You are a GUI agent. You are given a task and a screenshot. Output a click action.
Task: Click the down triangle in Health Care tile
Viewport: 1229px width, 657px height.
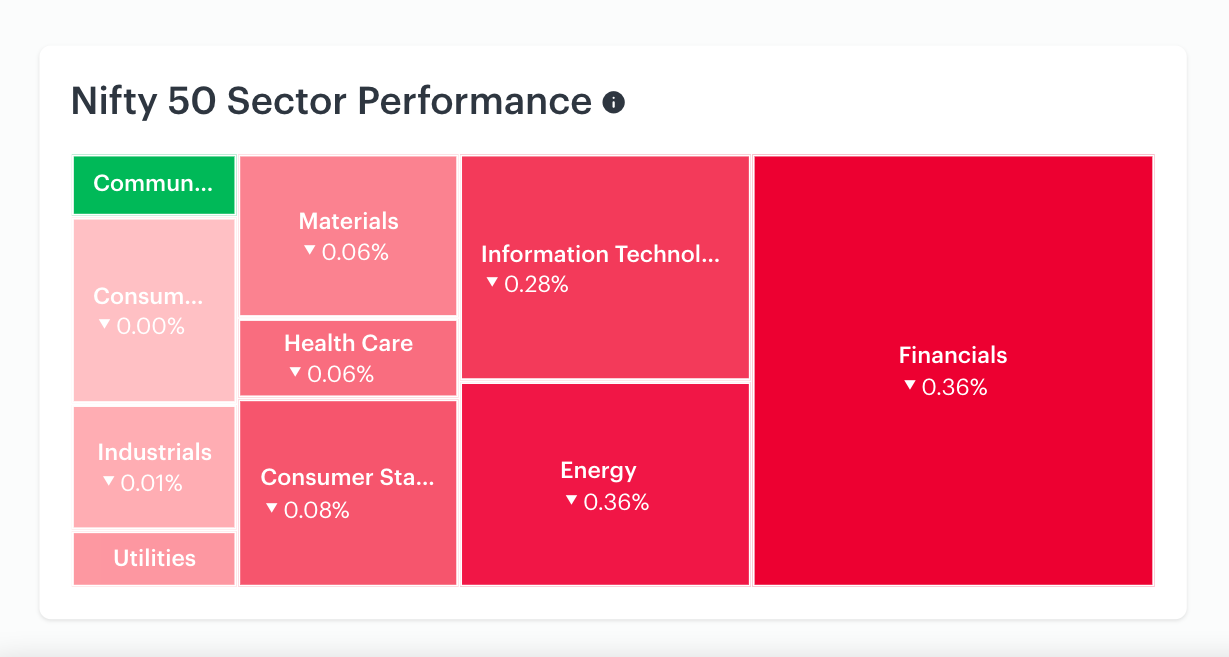point(295,372)
